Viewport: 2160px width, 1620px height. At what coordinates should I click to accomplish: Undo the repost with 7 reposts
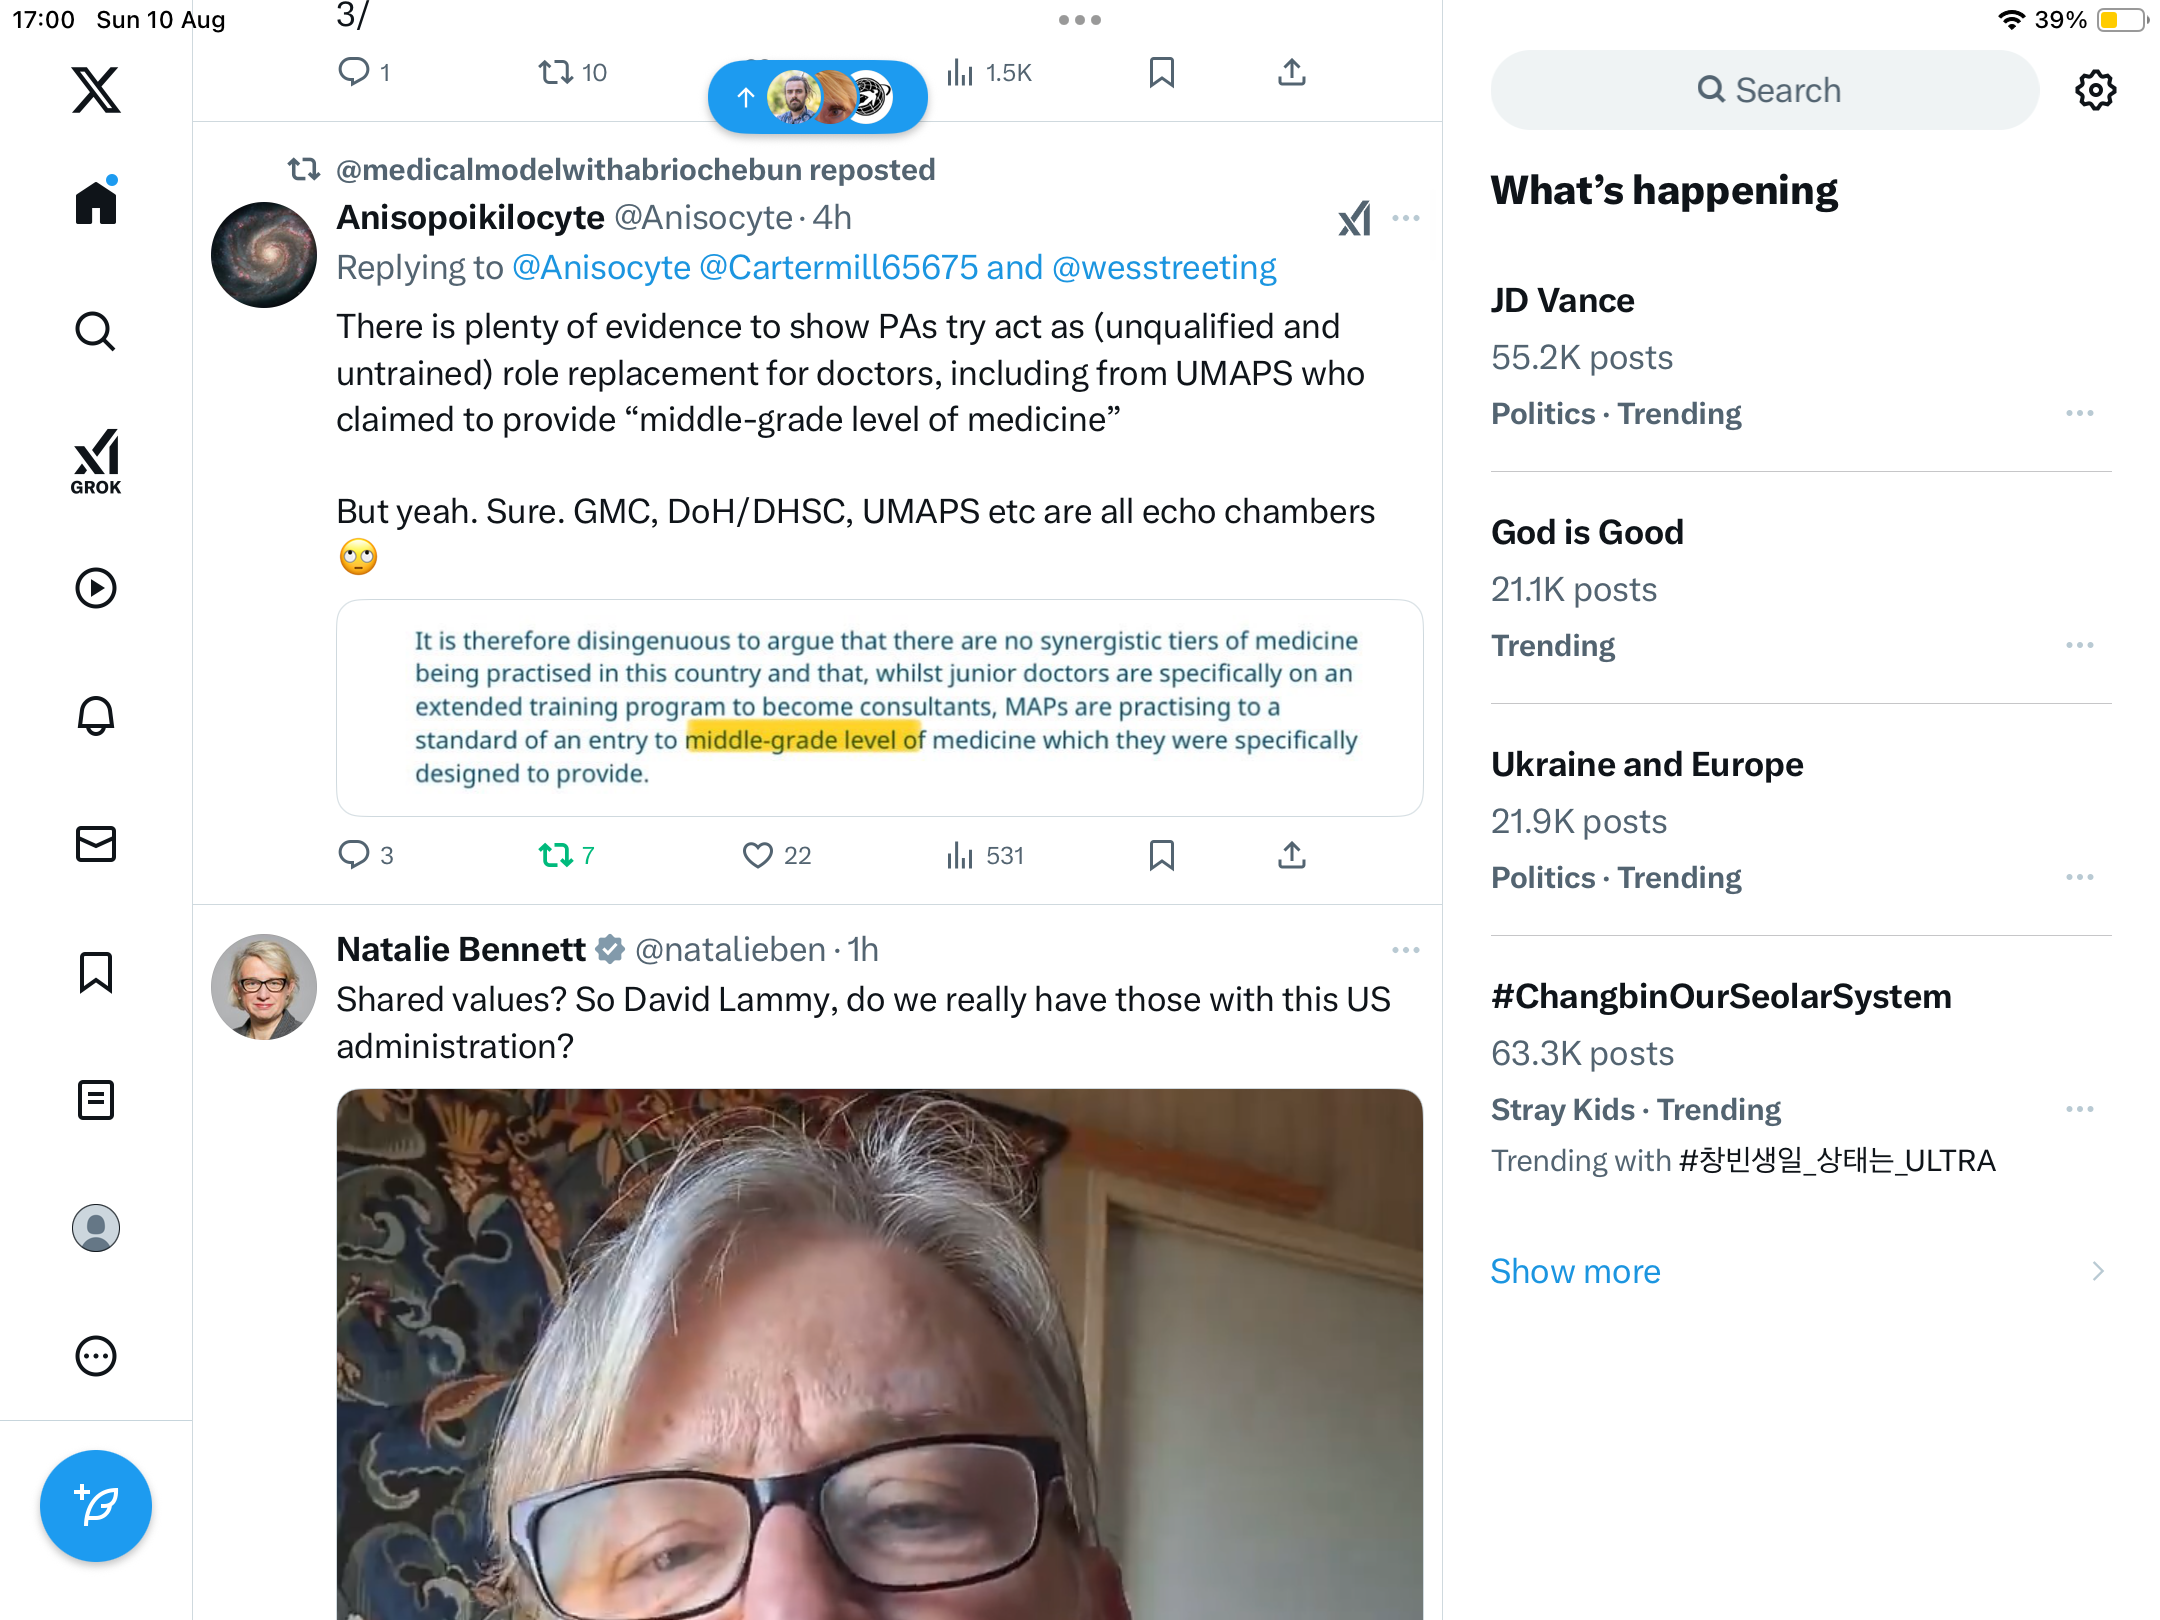[556, 855]
